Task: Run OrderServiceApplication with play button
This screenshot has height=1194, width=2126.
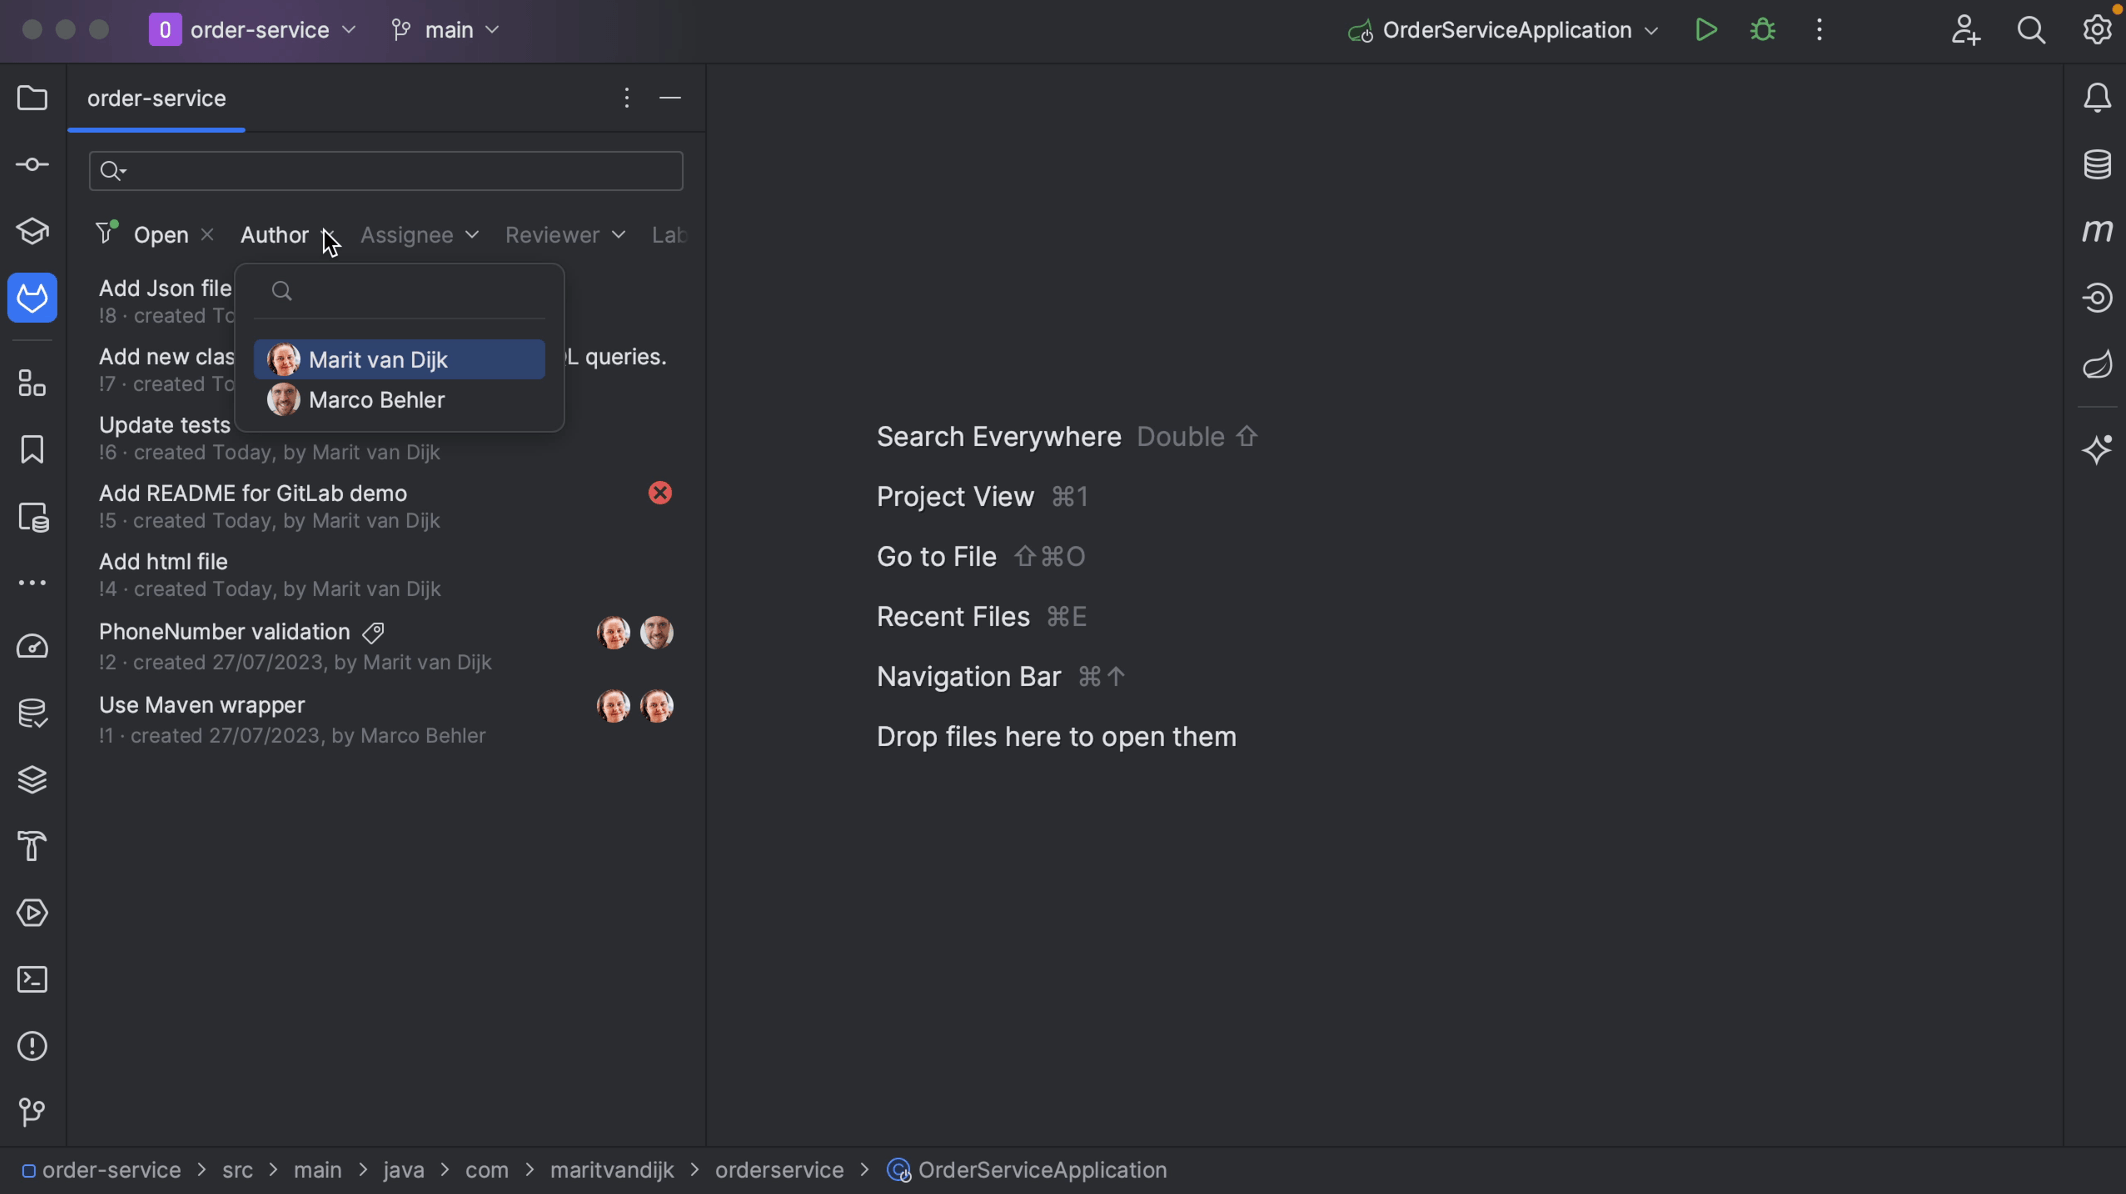Action: tap(1706, 30)
